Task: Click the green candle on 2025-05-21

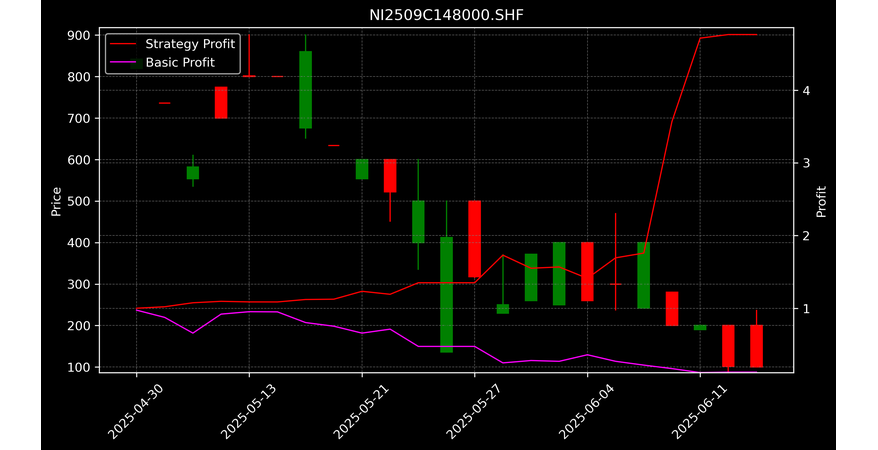Action: point(362,169)
